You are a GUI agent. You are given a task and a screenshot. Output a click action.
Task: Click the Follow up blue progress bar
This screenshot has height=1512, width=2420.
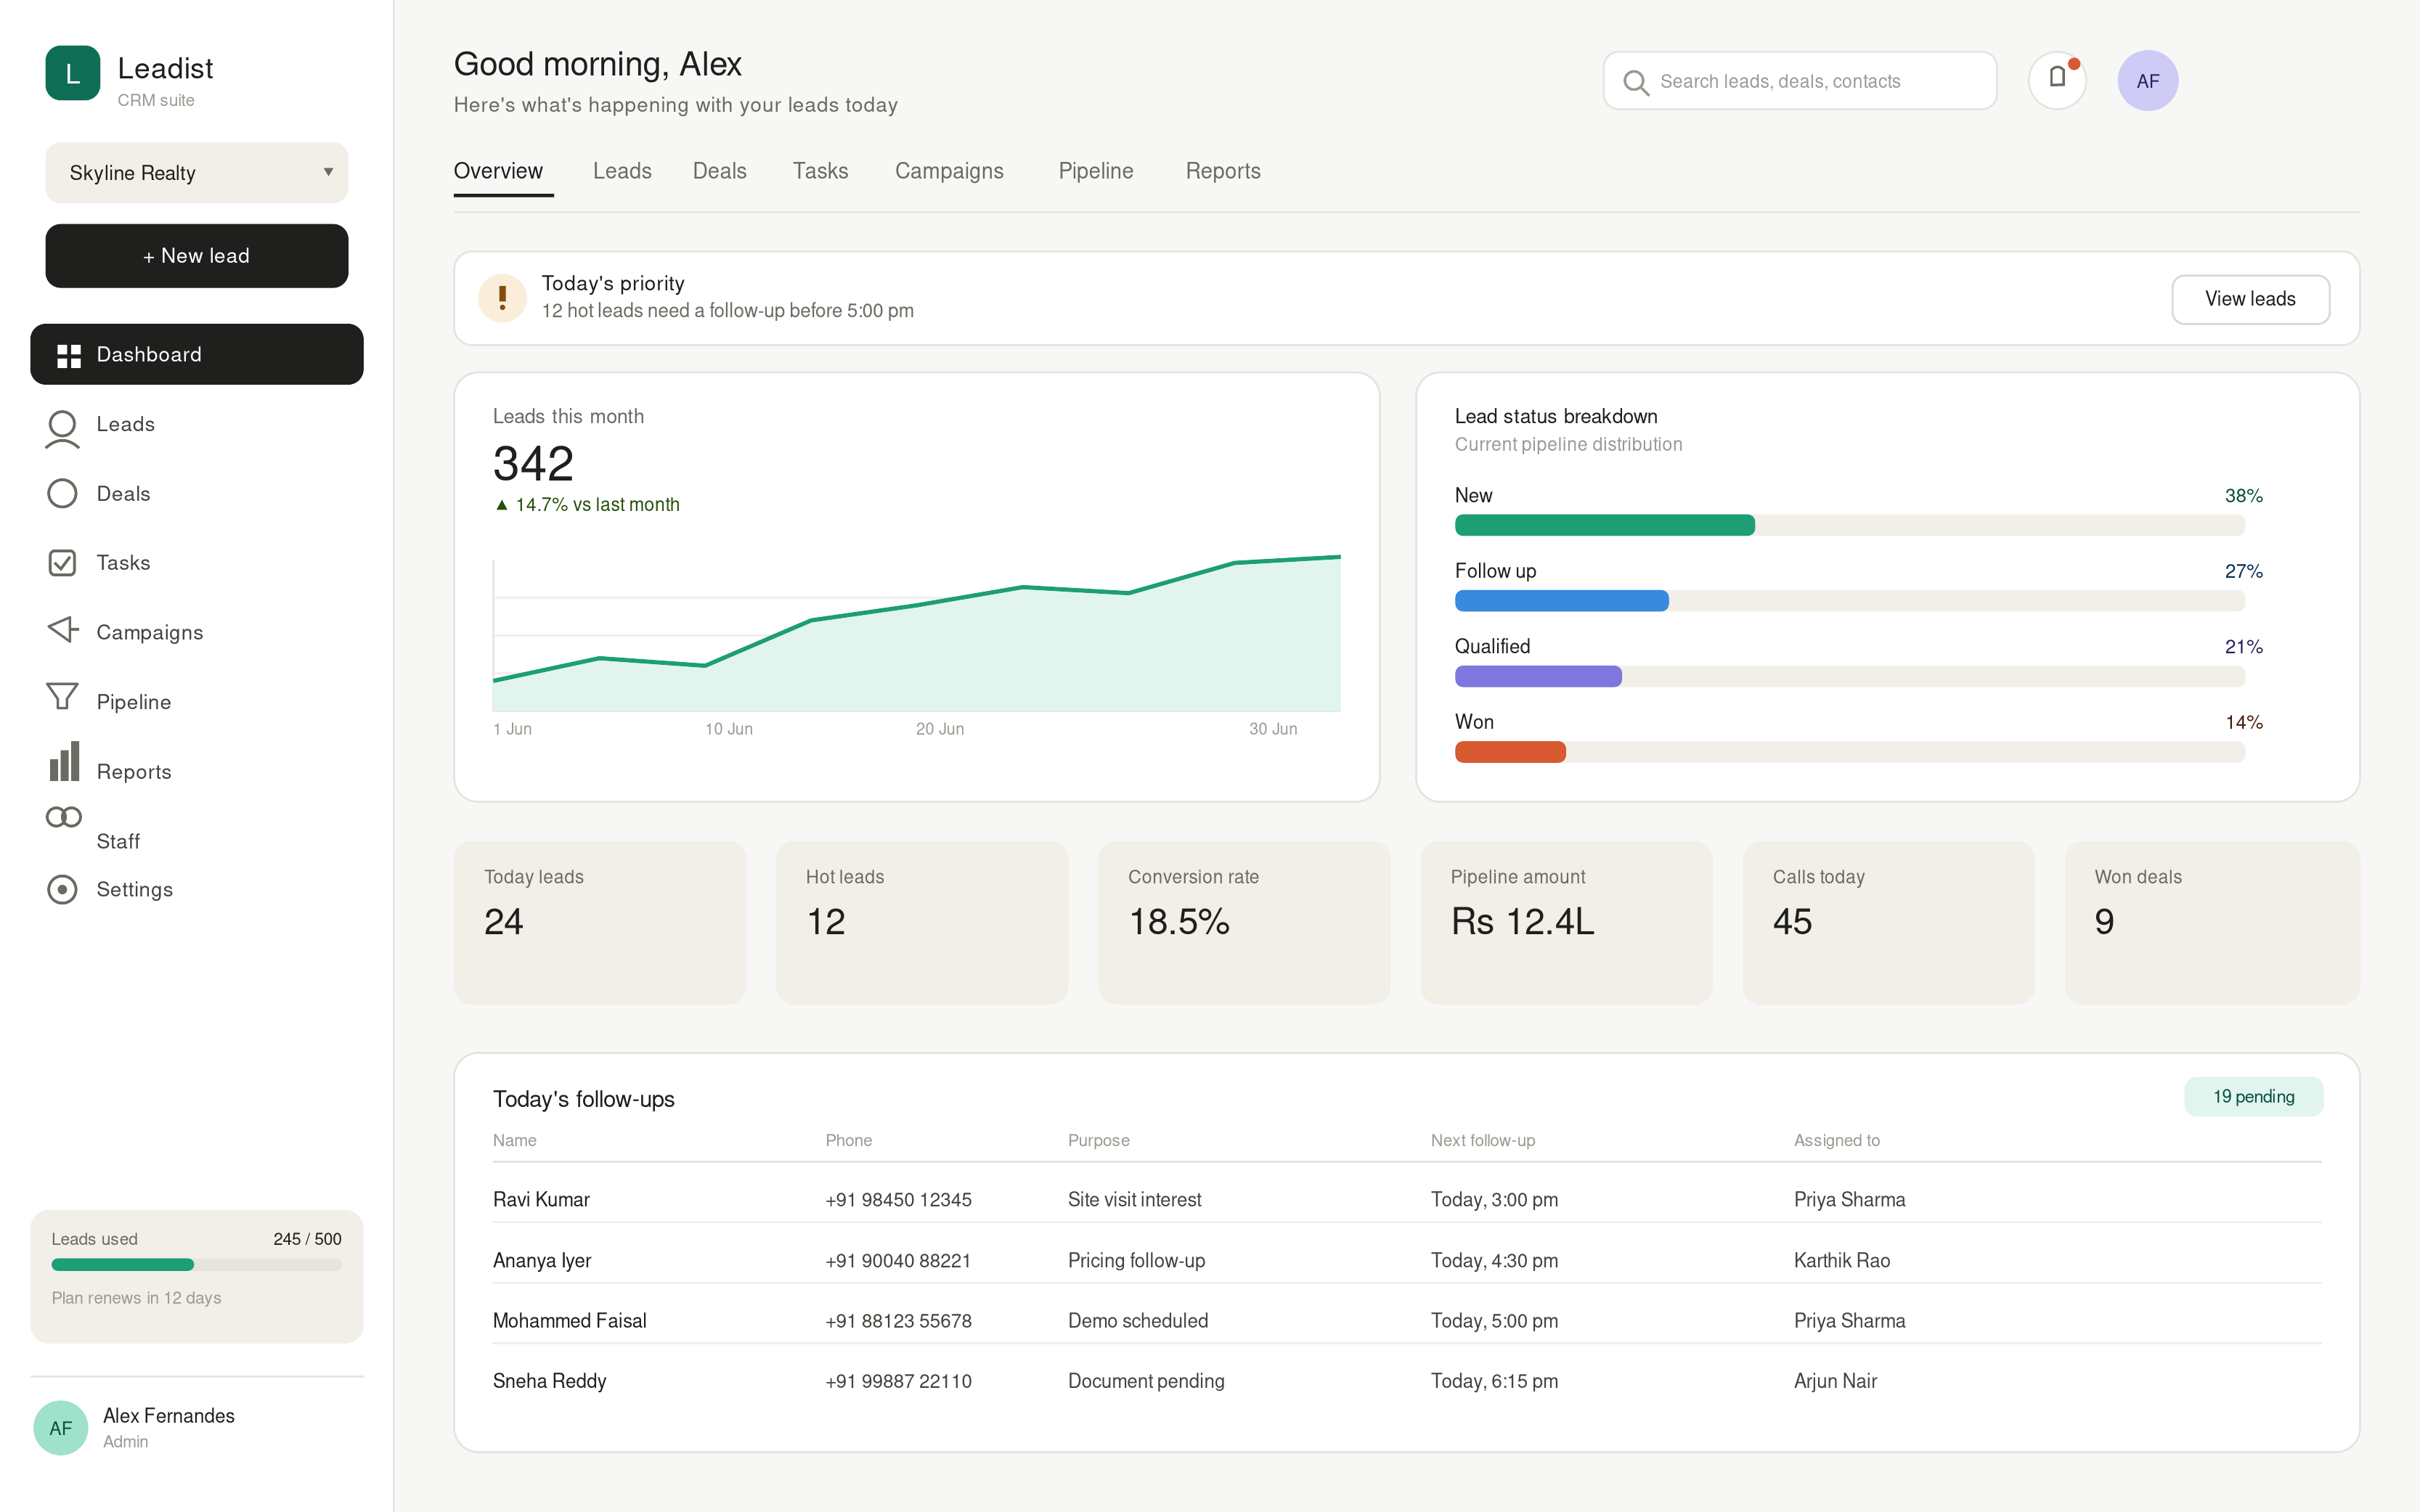coord(1562,601)
